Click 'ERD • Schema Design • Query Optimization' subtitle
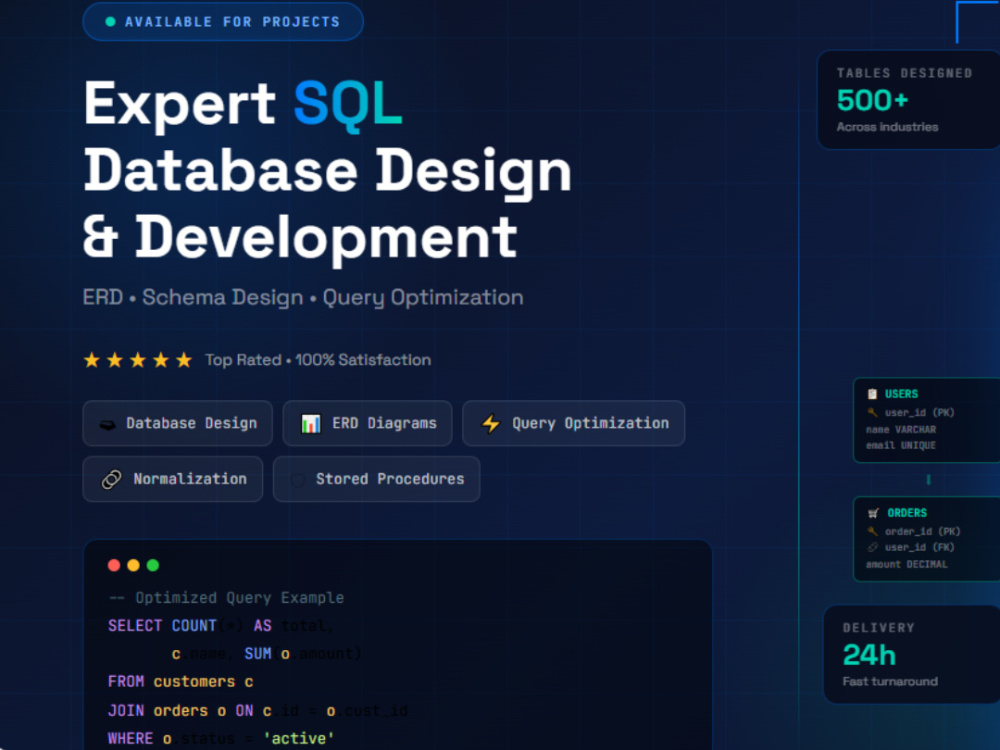 pyautogui.click(x=303, y=298)
